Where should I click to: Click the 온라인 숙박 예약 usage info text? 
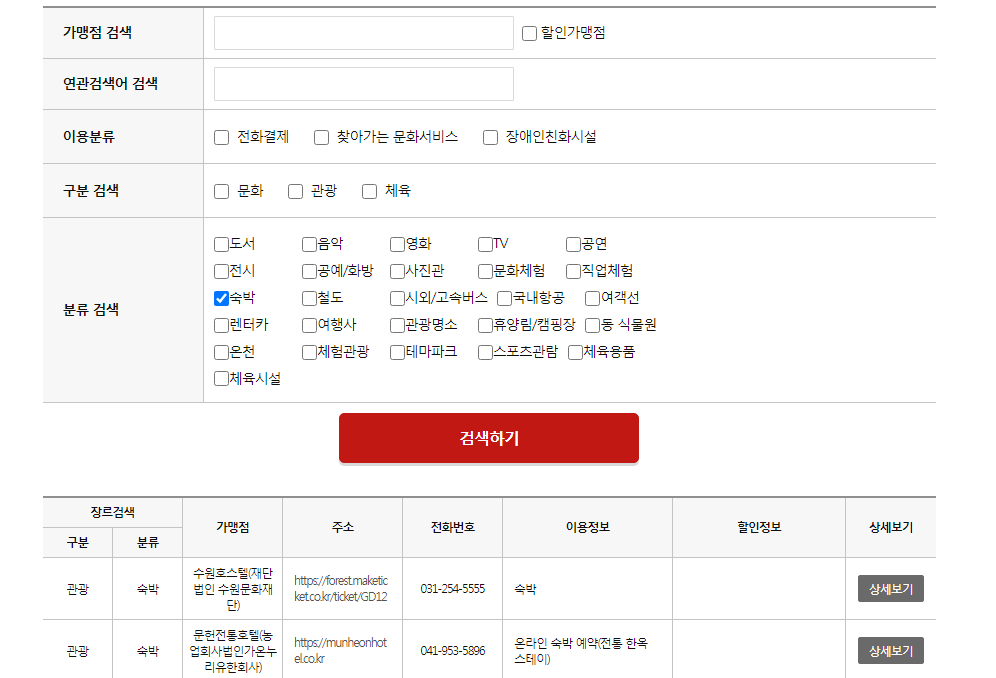[581, 651]
